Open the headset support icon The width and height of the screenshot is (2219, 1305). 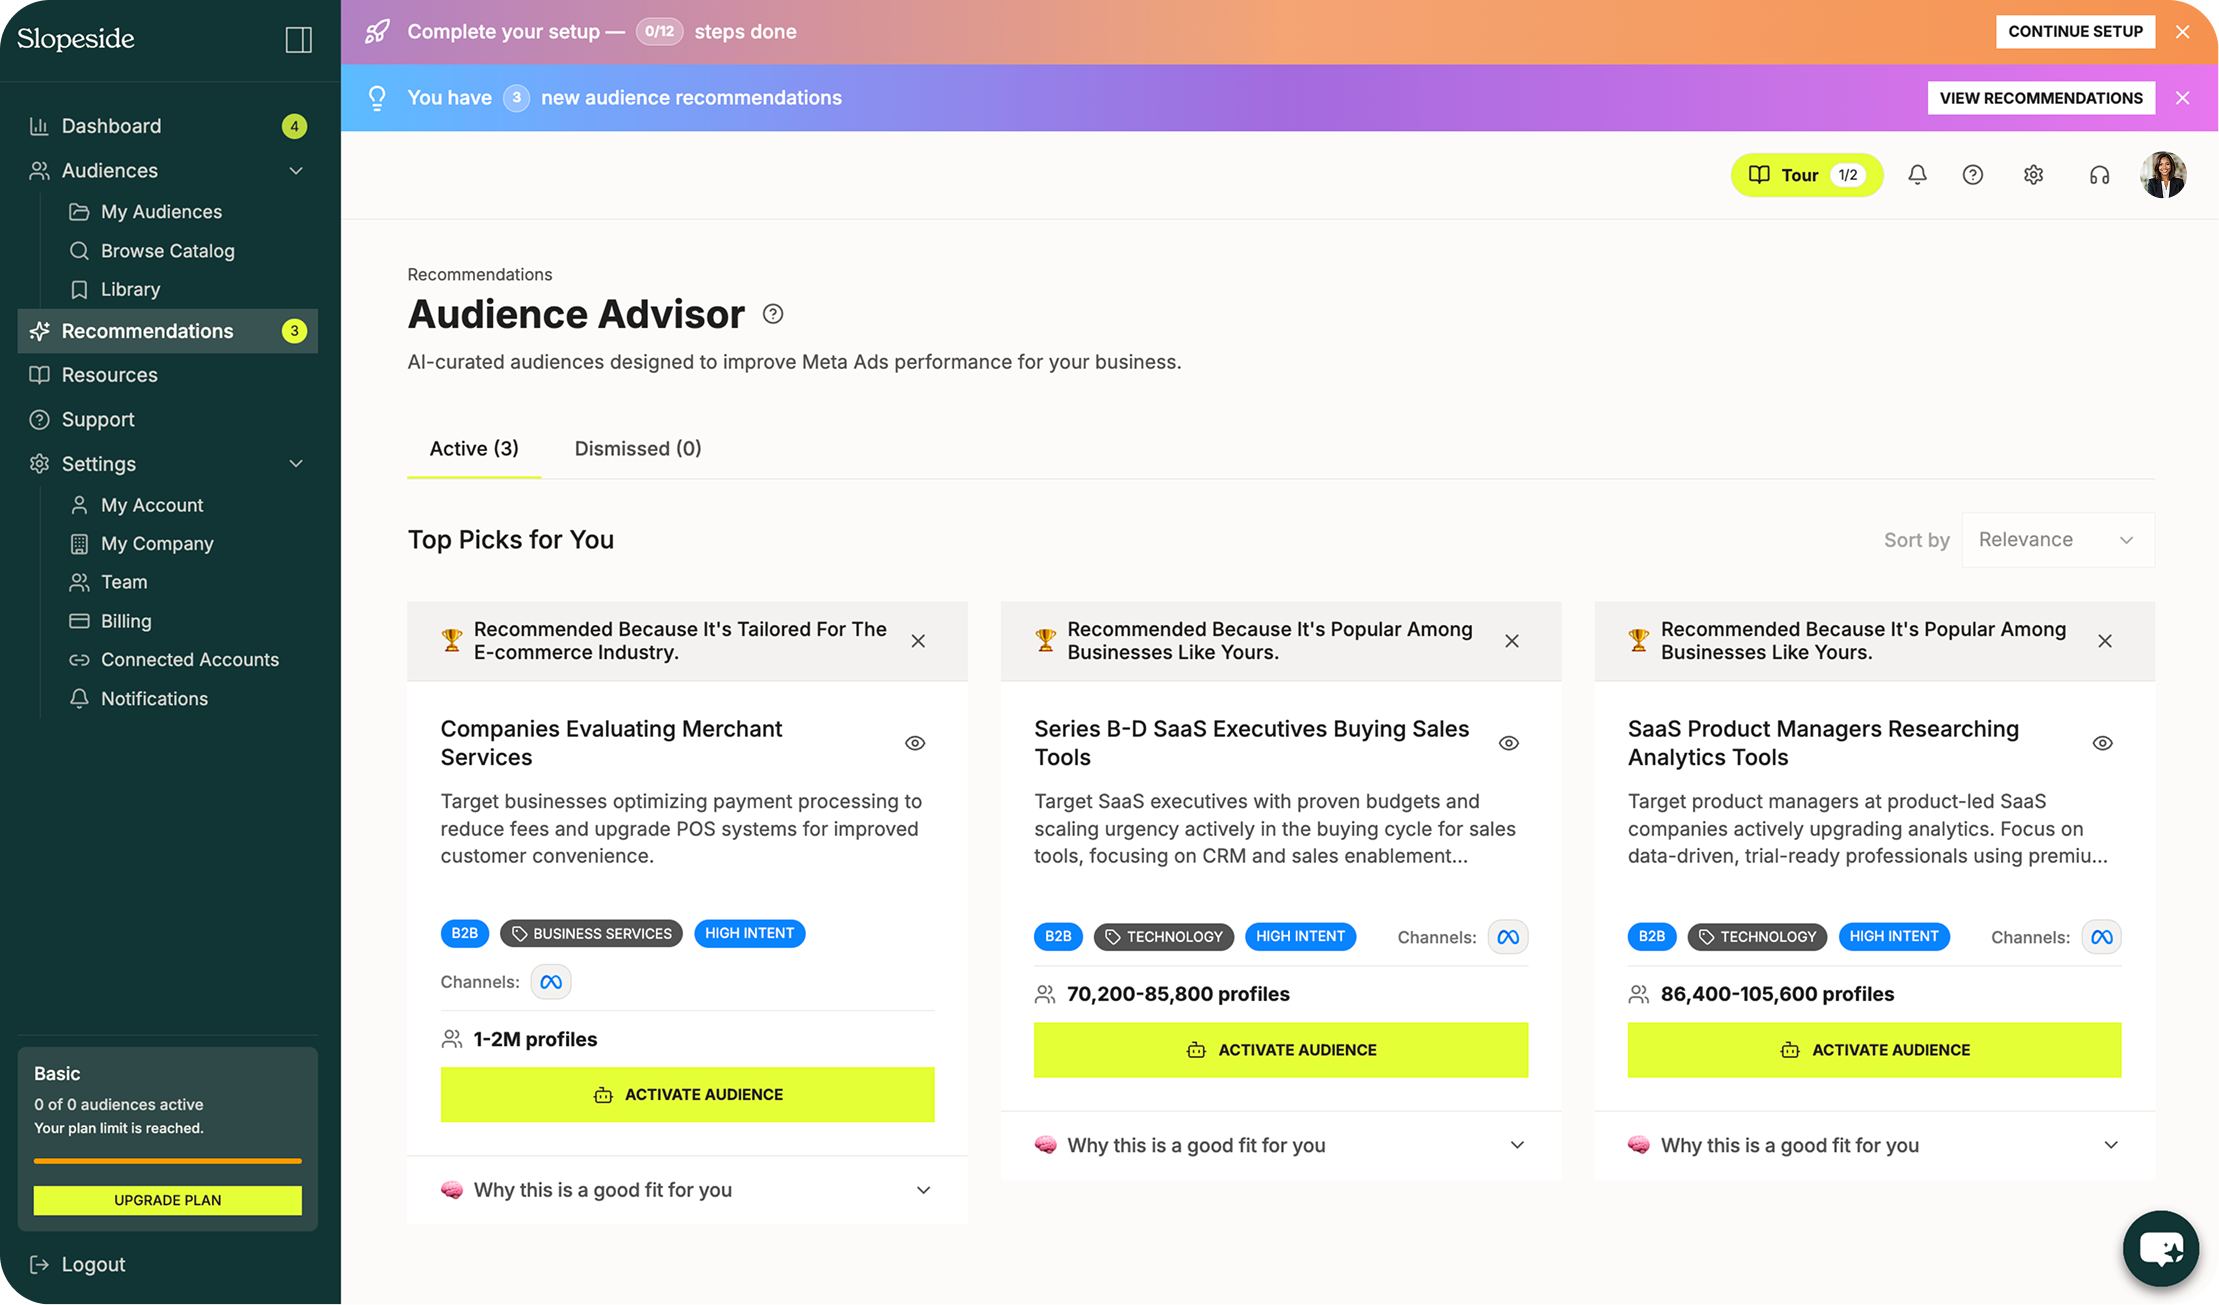pos(2099,175)
